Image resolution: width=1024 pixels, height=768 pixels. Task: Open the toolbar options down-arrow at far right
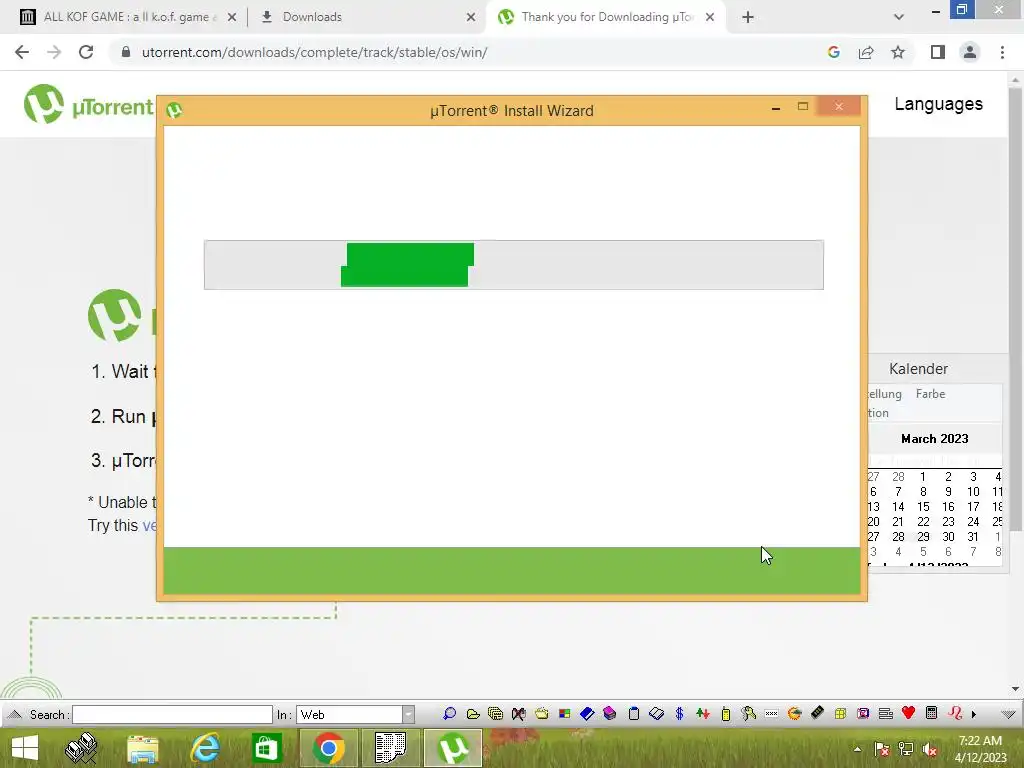point(1008,714)
